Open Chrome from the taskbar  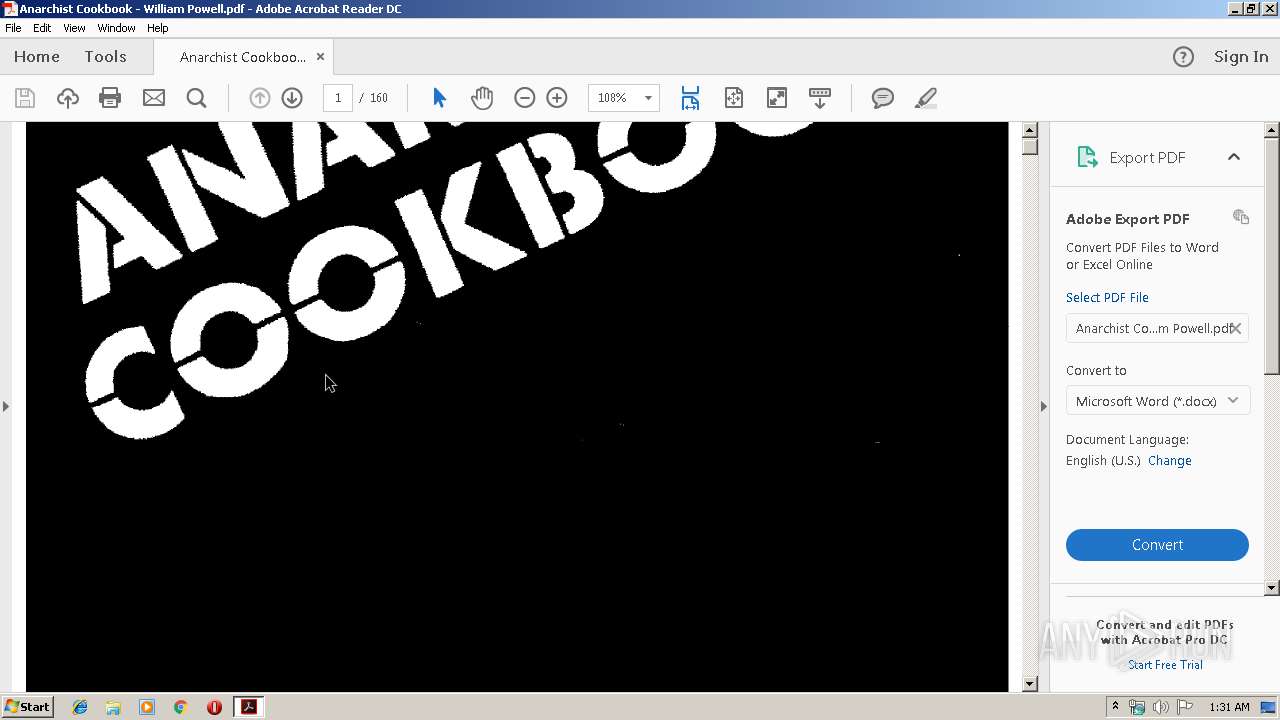tap(180, 707)
